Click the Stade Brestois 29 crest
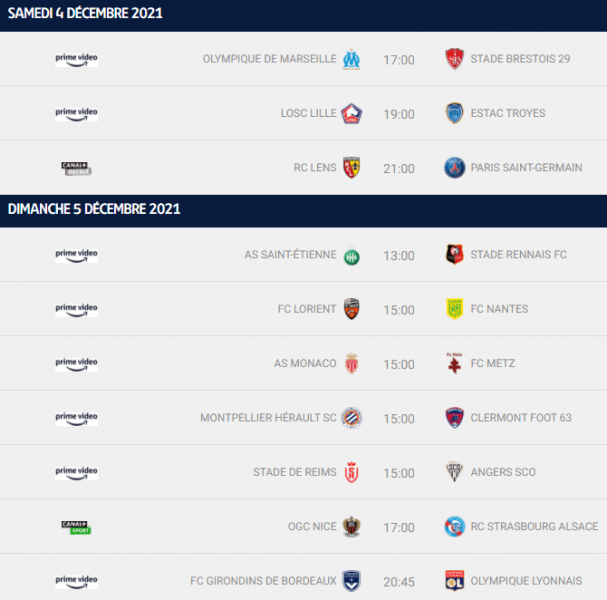 click(455, 59)
